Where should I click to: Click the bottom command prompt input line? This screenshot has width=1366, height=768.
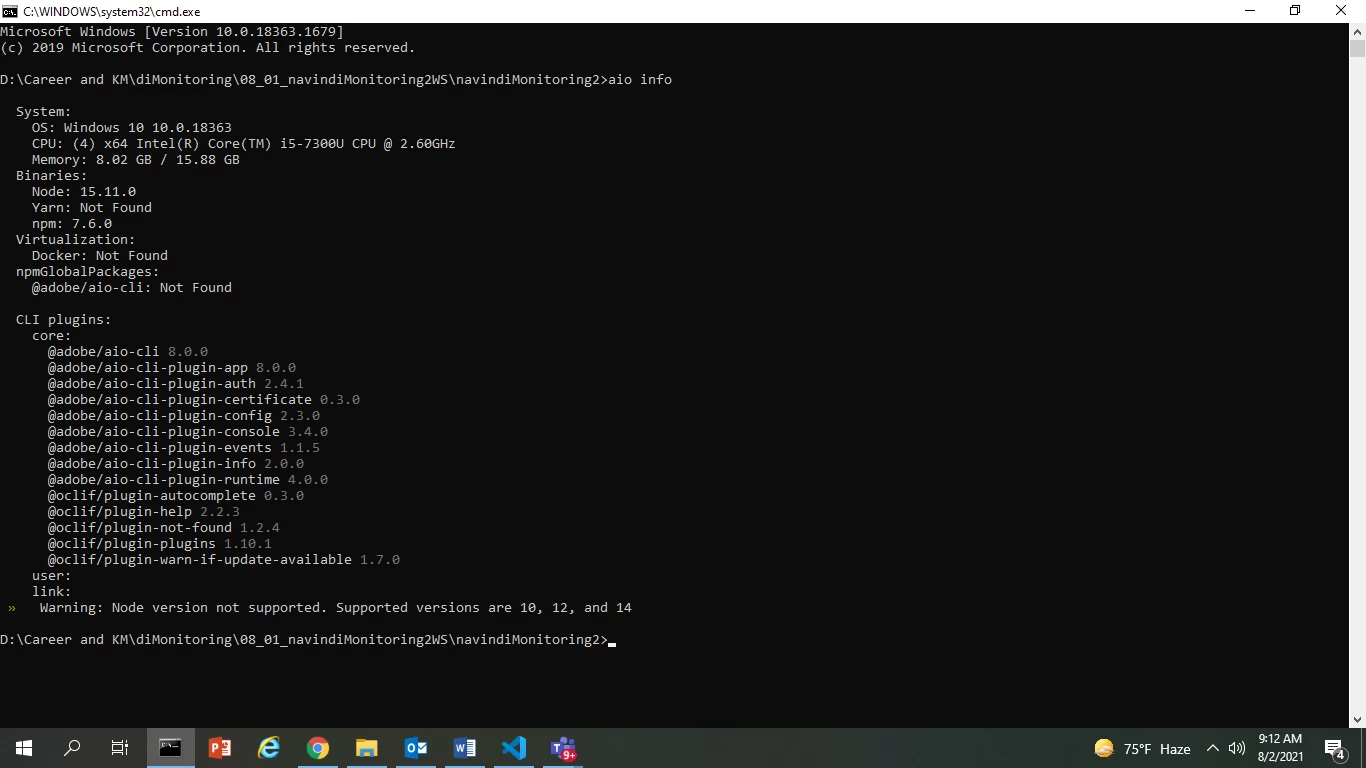coord(308,639)
